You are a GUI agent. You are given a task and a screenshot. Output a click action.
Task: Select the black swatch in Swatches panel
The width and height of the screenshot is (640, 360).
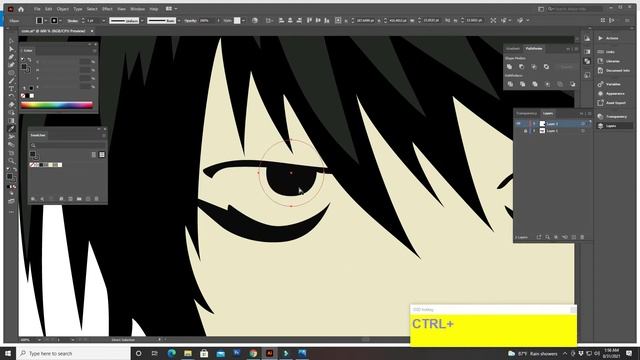point(41,165)
